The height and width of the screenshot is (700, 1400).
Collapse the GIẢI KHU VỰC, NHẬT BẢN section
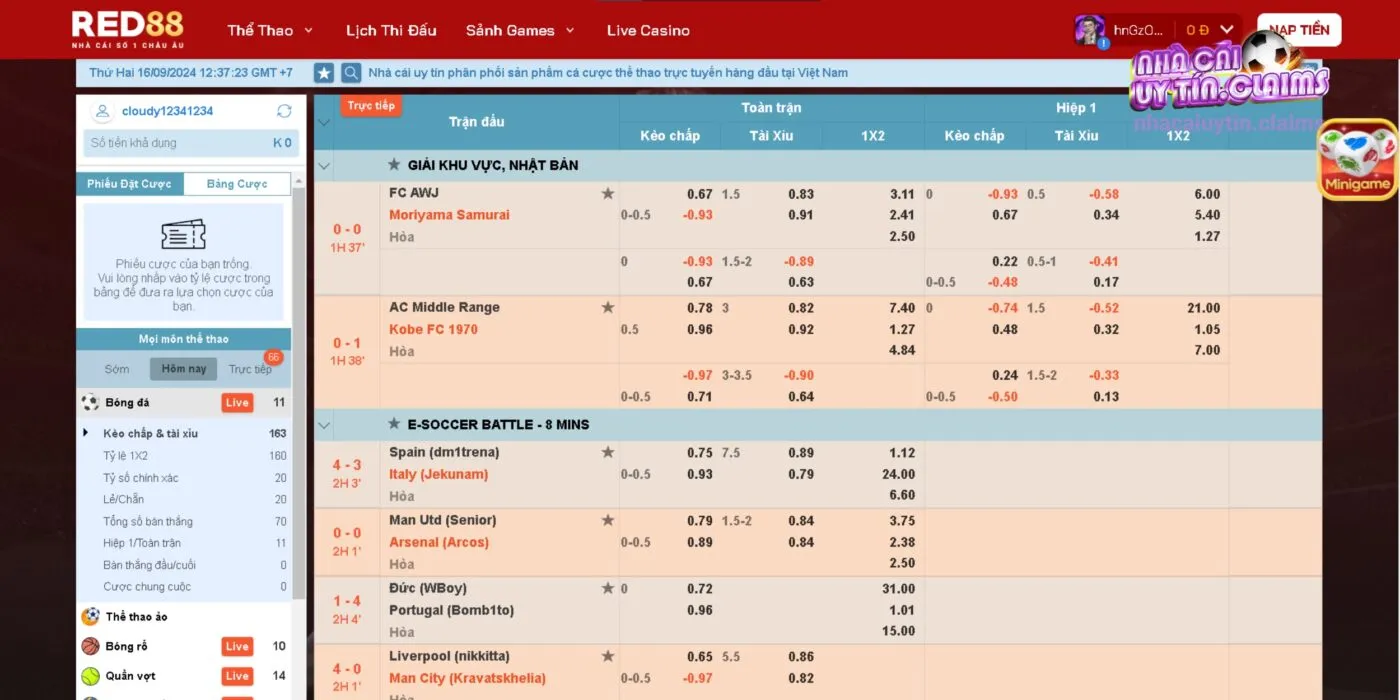coord(323,165)
